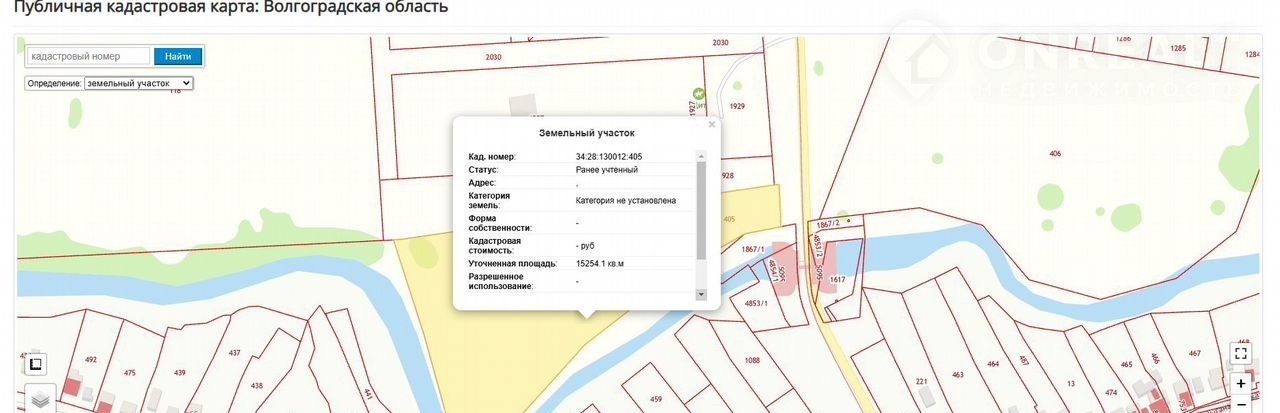Viewport: 1280px width, 413px height.
Task: Focus the кадастровый номер input field
Action: 88,57
